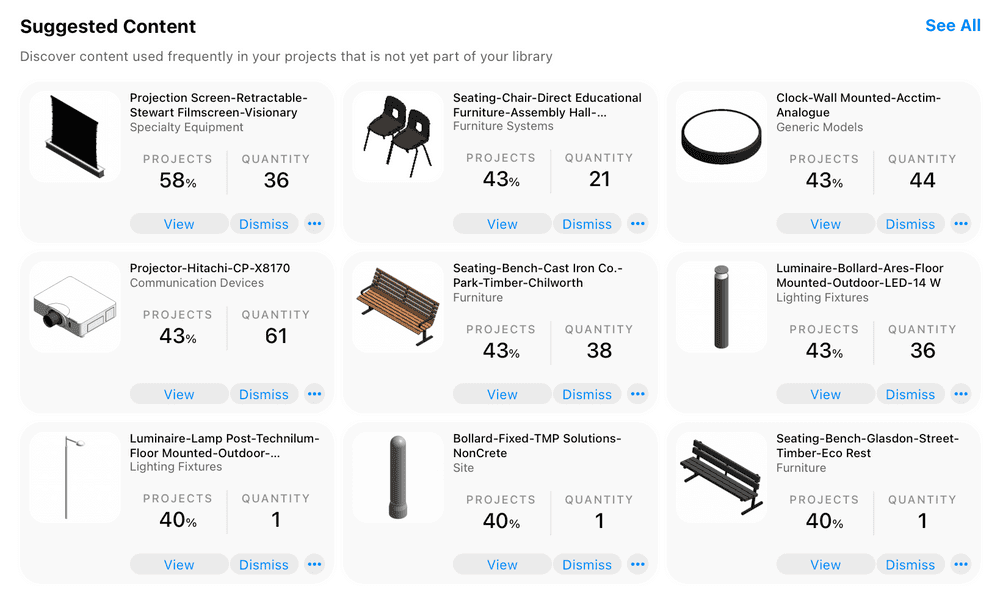View the Luminaire-Lamp Post-Technilum item

click(178, 564)
